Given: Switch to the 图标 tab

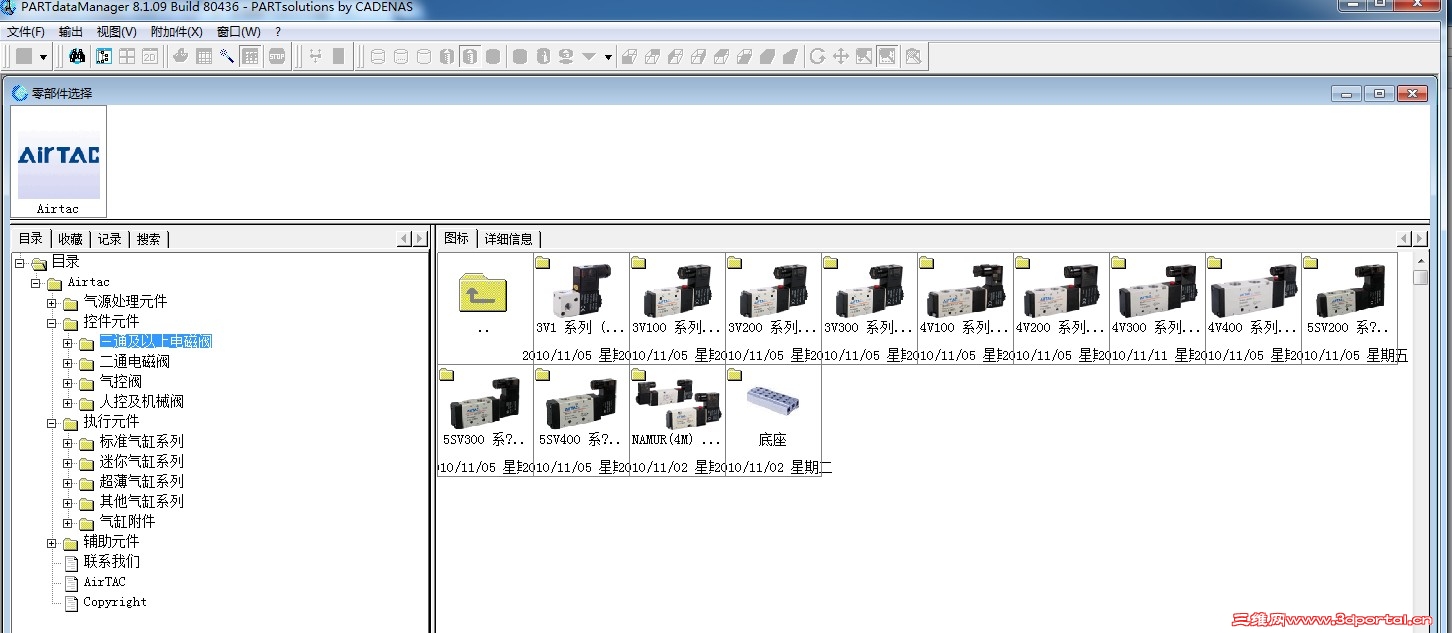Looking at the screenshot, I should coord(456,238).
